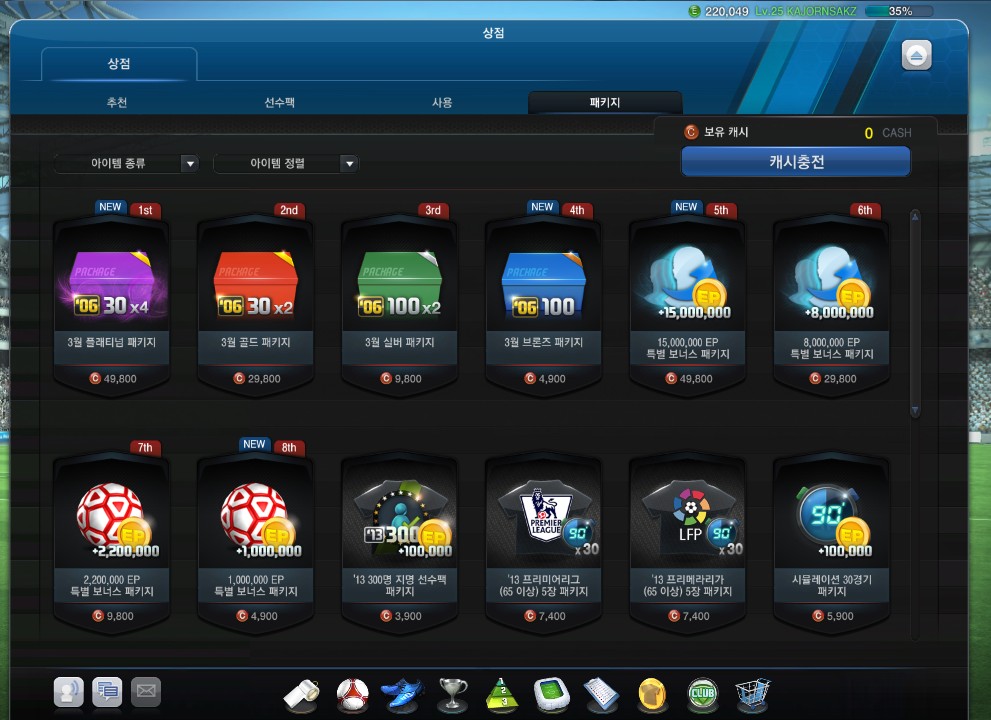The width and height of the screenshot is (991, 720).
Task: Click the 35% experience progress bar
Action: (x=899, y=11)
